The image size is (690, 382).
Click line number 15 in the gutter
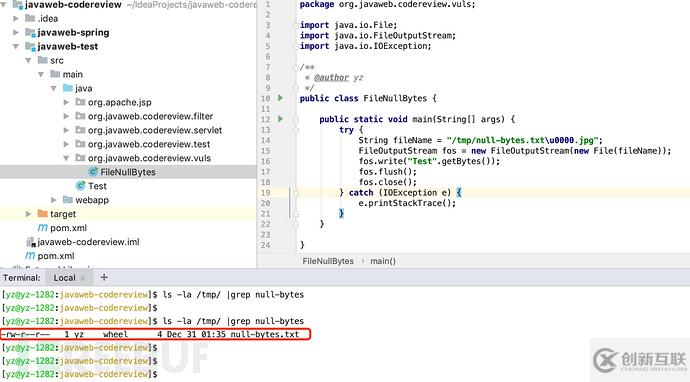(265, 151)
